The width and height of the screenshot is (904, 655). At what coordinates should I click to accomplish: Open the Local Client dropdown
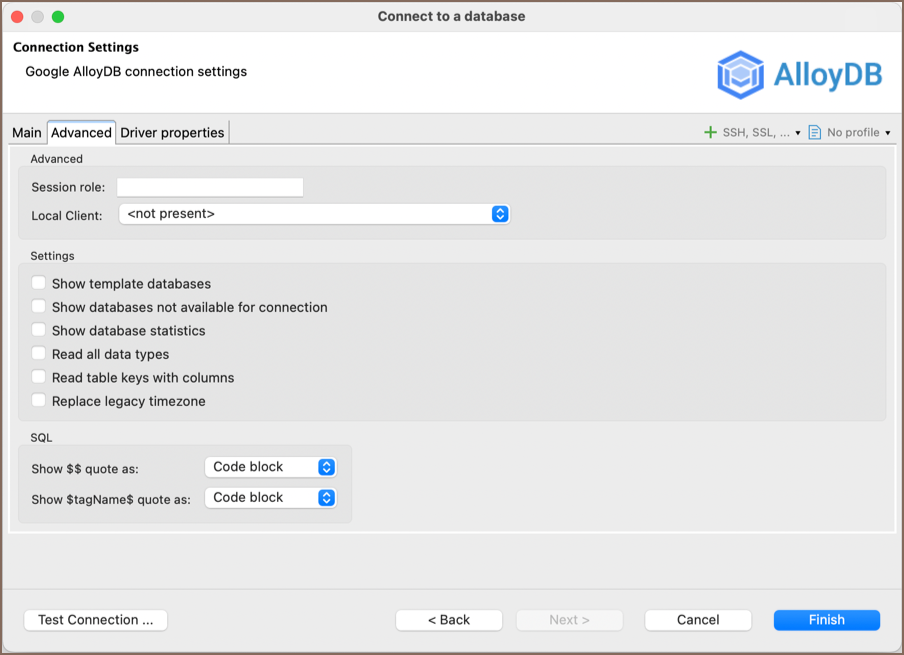pos(314,214)
